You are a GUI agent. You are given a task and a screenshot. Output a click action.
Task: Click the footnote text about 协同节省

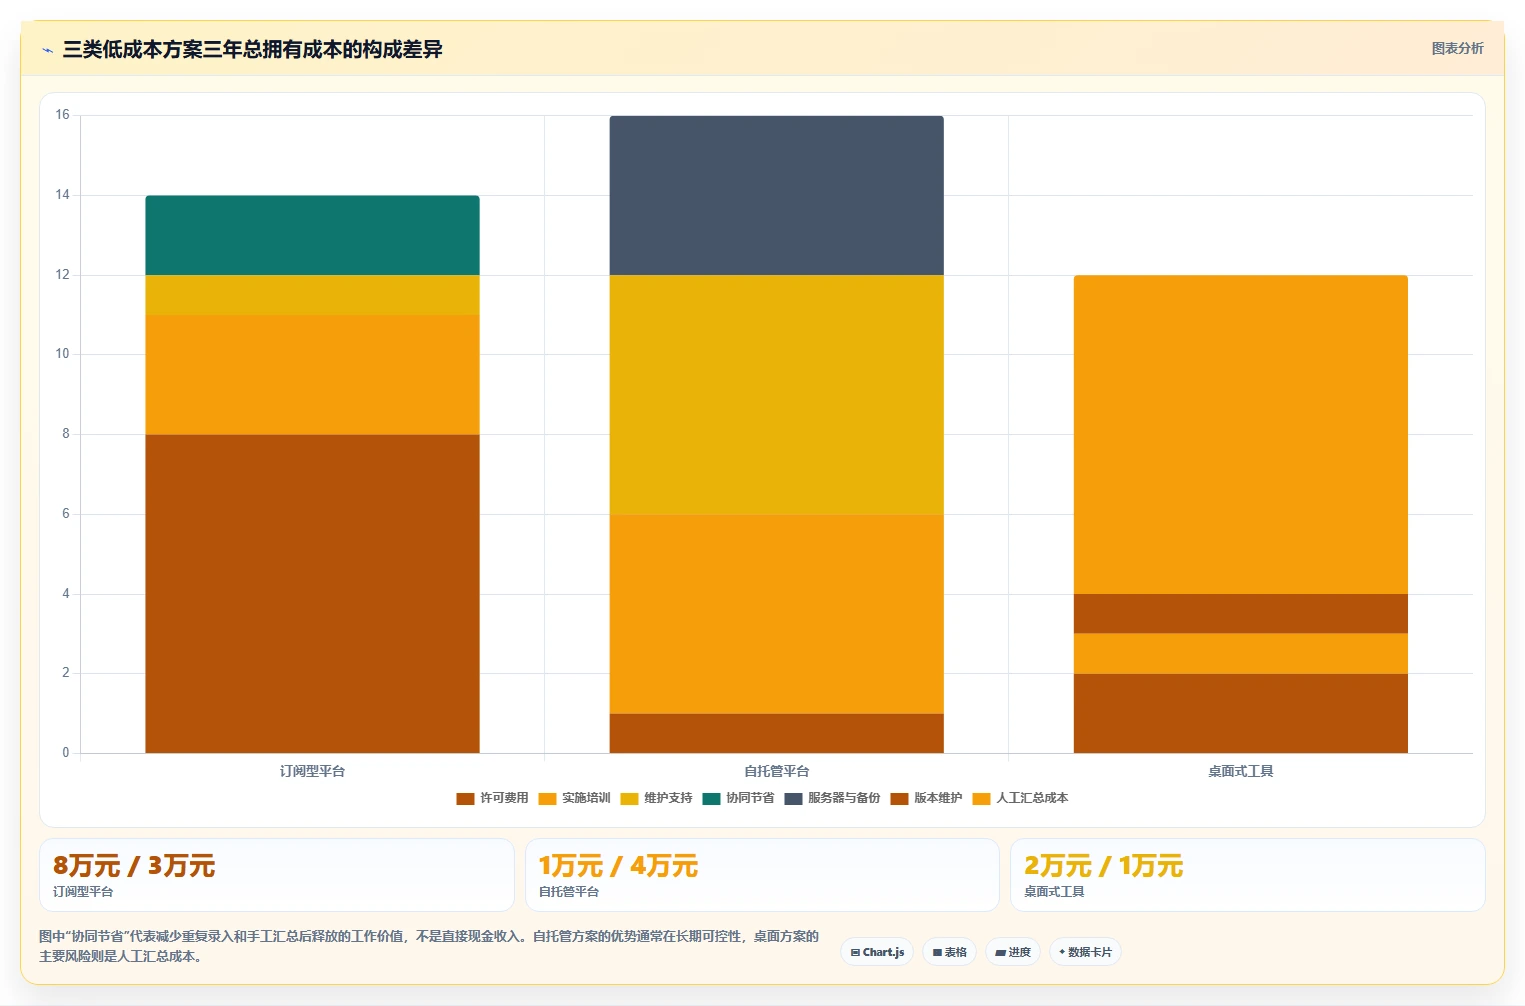pos(429,946)
